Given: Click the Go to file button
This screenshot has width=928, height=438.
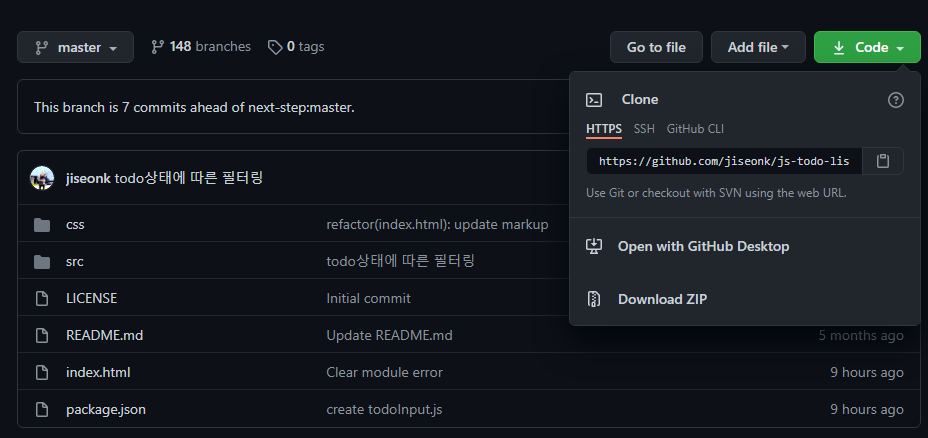Looking at the screenshot, I should tap(656, 47).
